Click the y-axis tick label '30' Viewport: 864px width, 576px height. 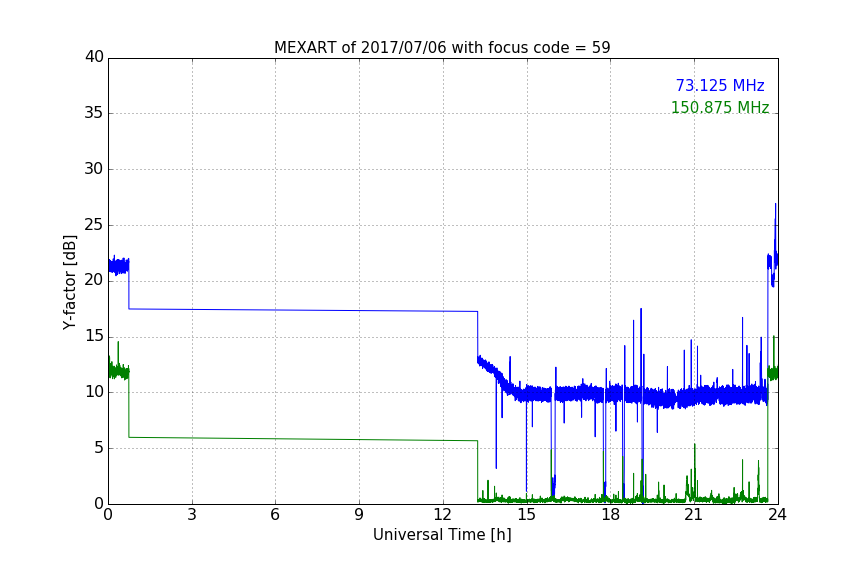[x=94, y=169]
